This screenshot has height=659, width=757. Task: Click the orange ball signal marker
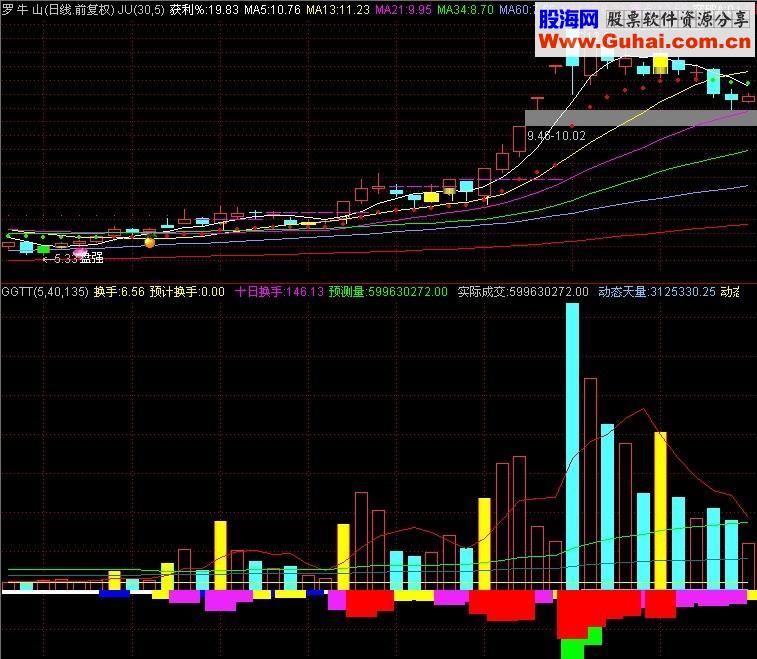tap(150, 242)
